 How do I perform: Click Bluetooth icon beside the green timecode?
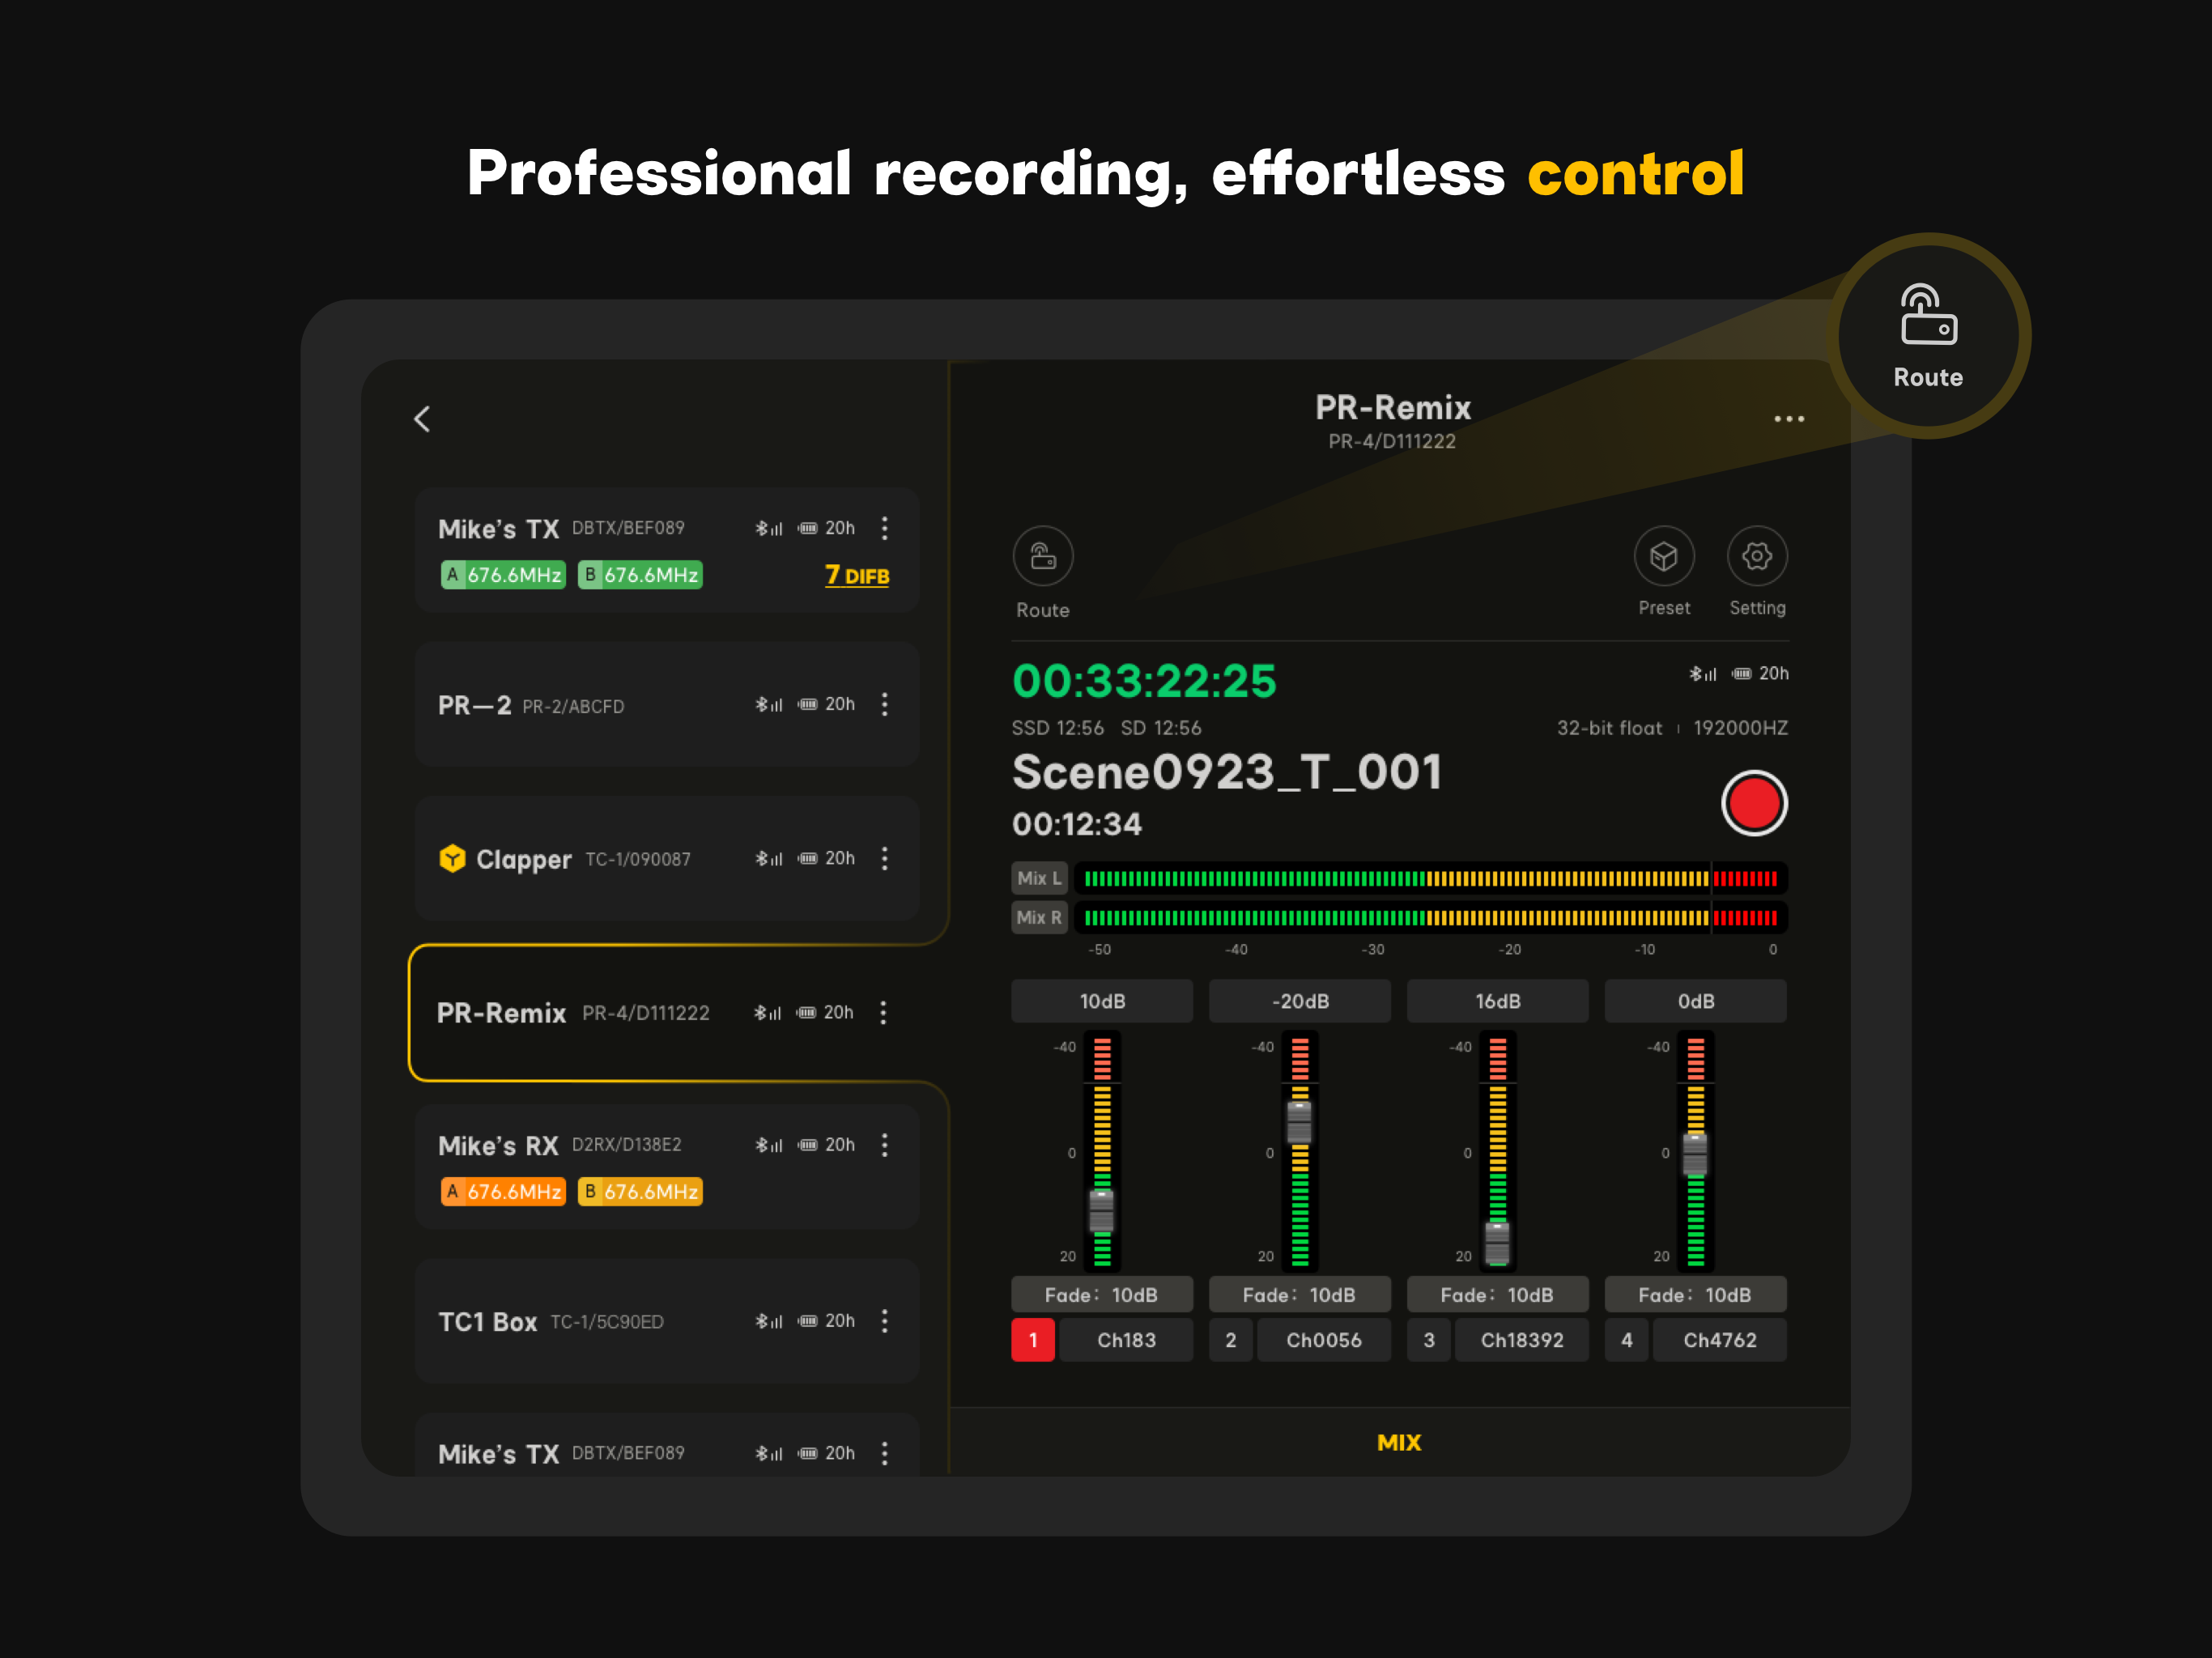pyautogui.click(x=1702, y=674)
